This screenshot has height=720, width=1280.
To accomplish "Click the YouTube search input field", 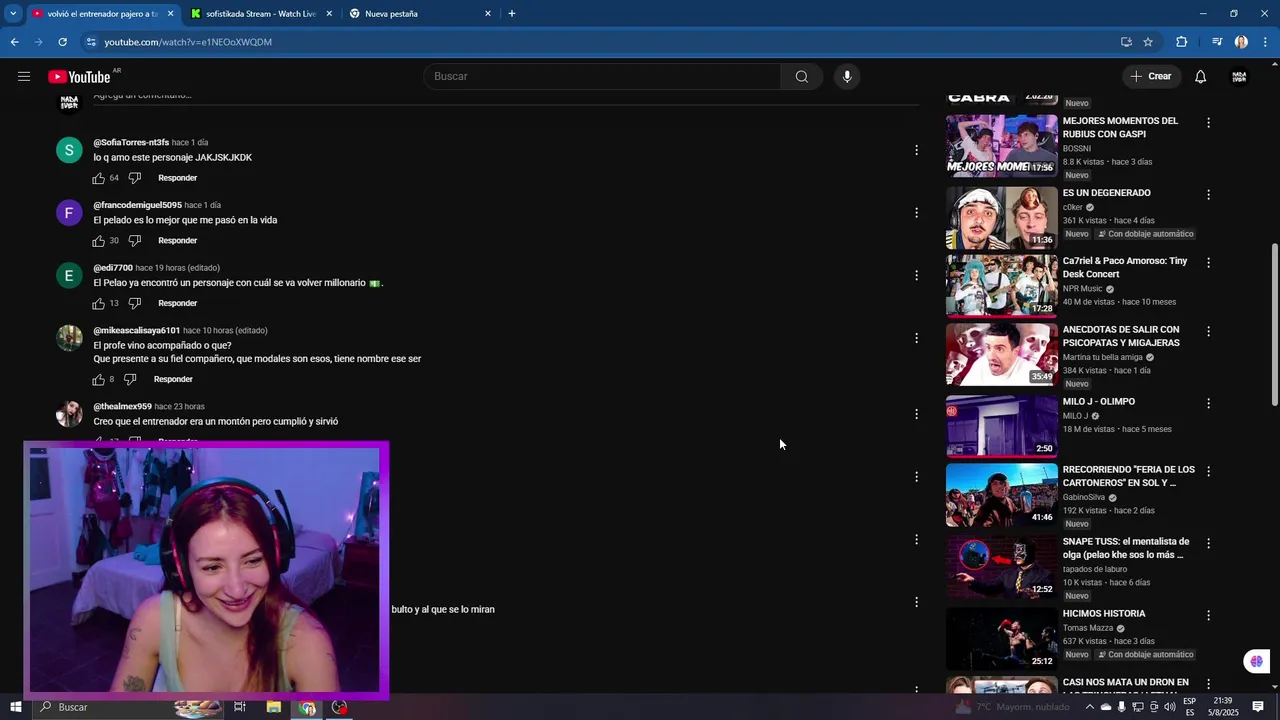I will tap(603, 76).
